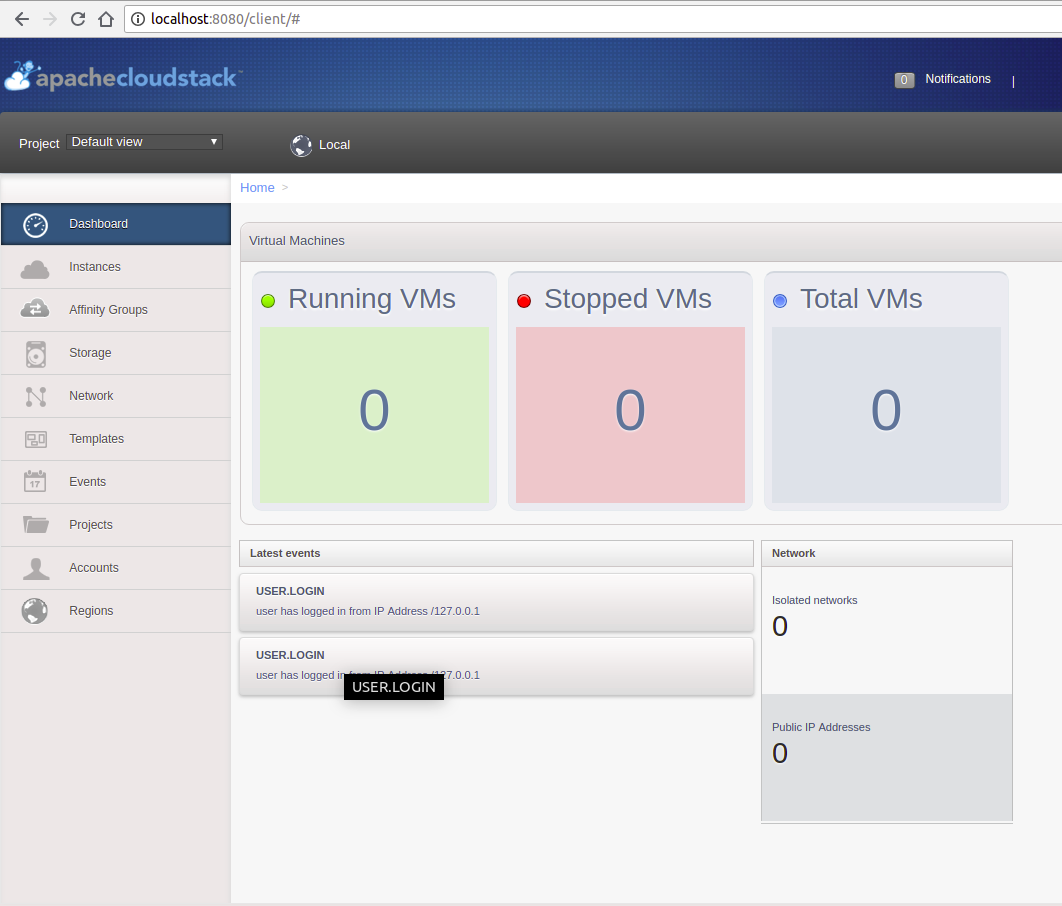Screen dimensions: 1062x906
Task: Click the Projects folder icon
Action: (x=36, y=524)
